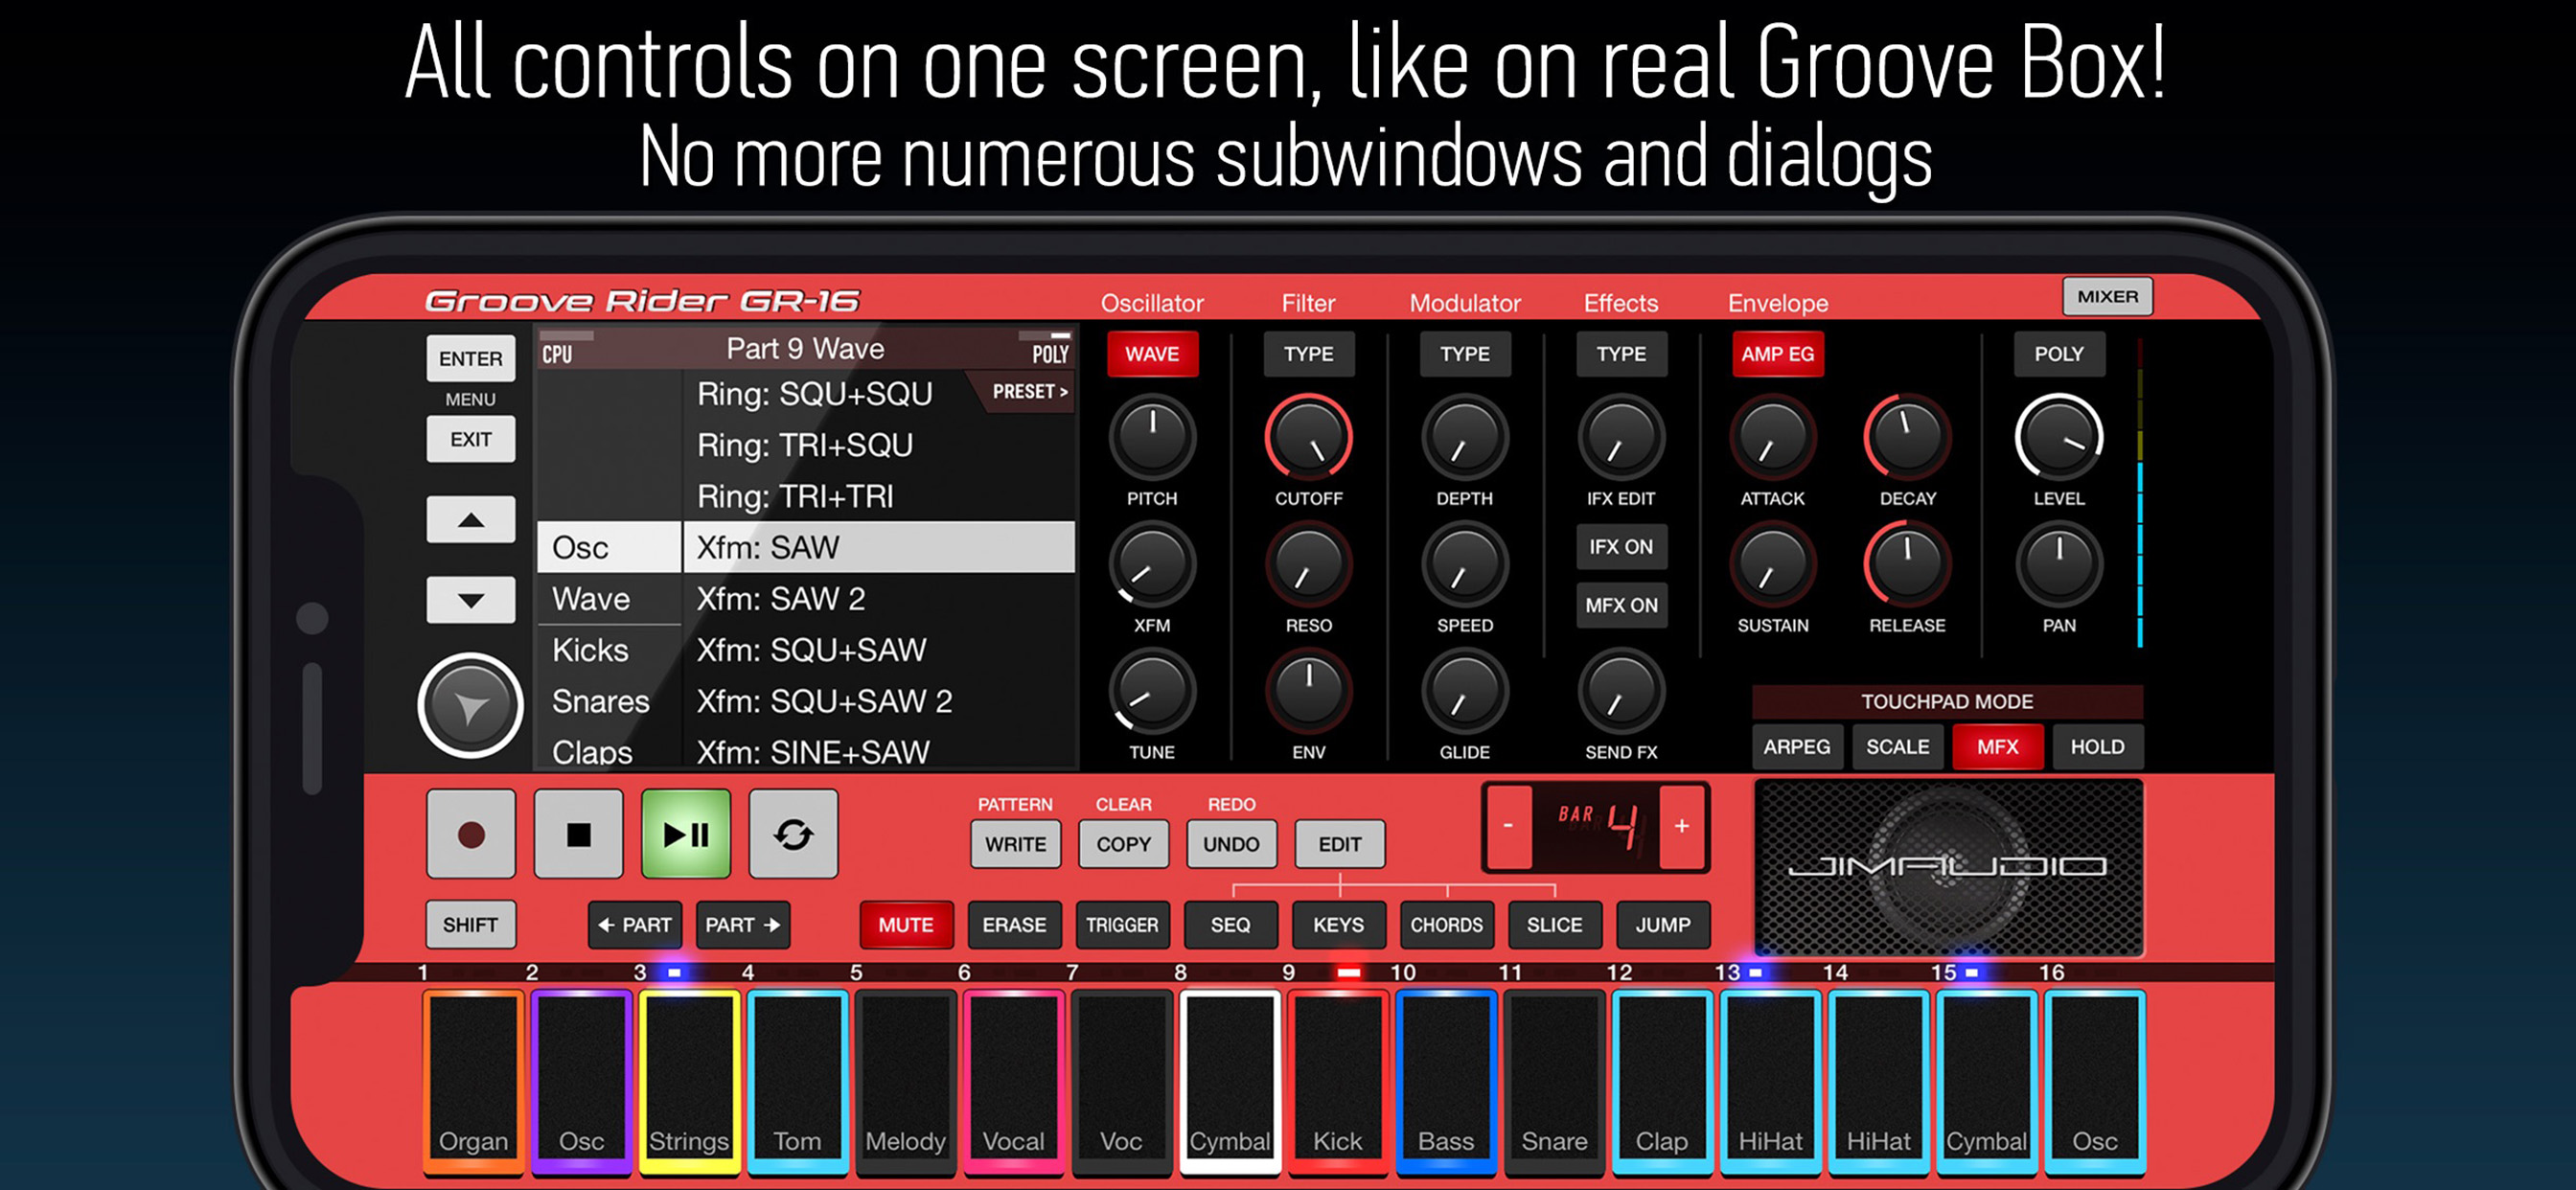Click the PITCH knob
2576x1190 pixels.
(x=1152, y=437)
